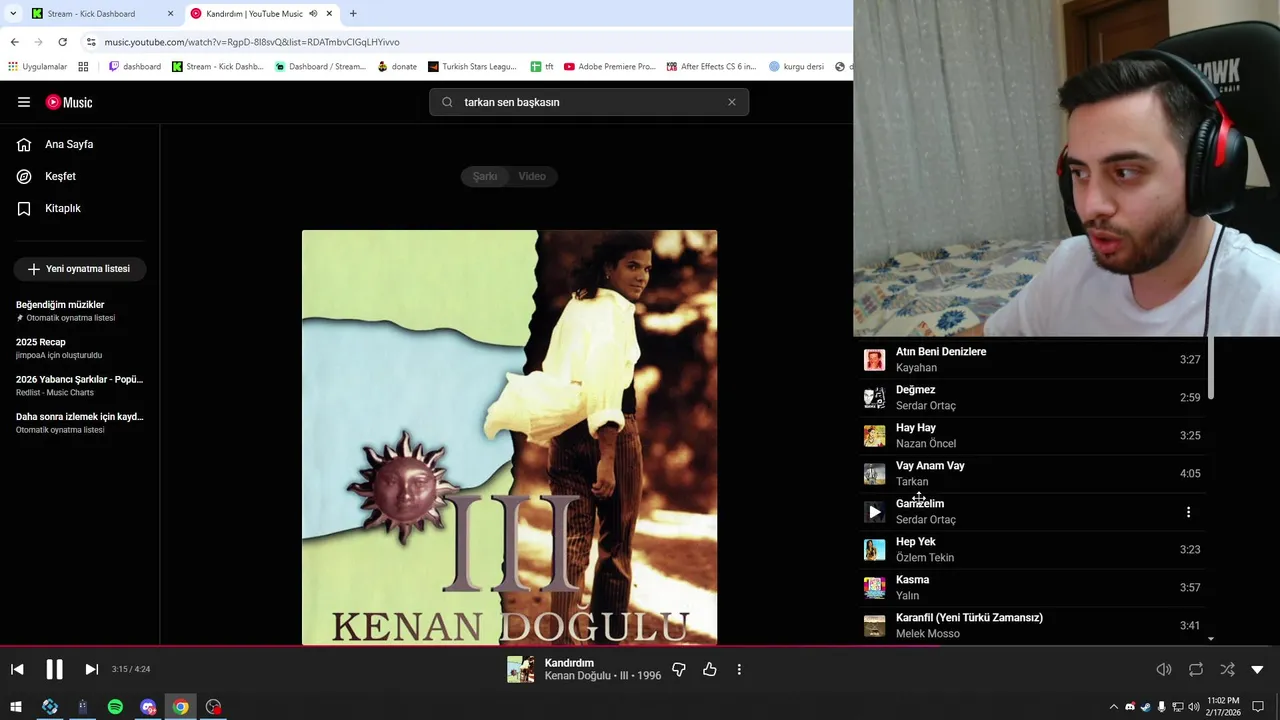Play Hep Yek by Özlem Tekin
This screenshot has height=720, width=1280.
coord(1033,550)
